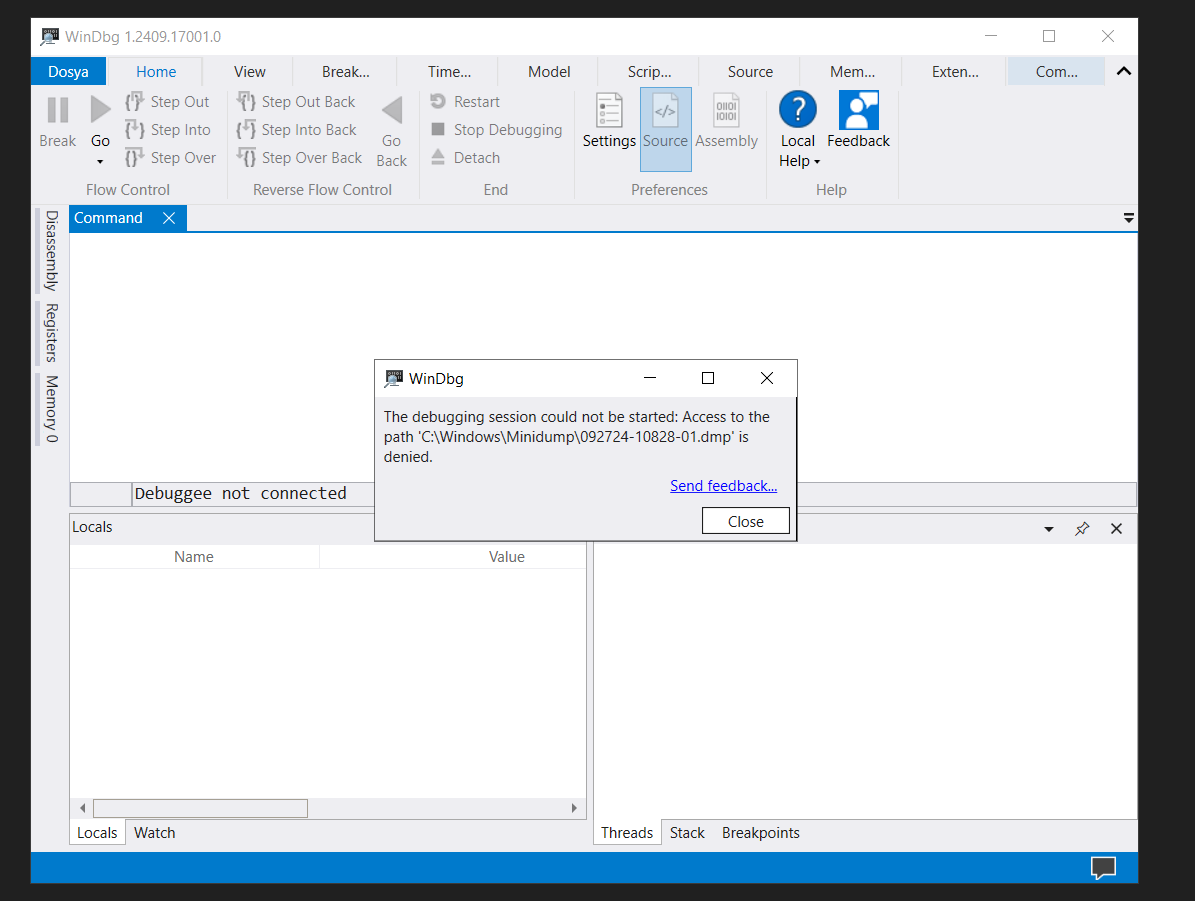
Task: Open the Registers side panel
Action: point(51,333)
